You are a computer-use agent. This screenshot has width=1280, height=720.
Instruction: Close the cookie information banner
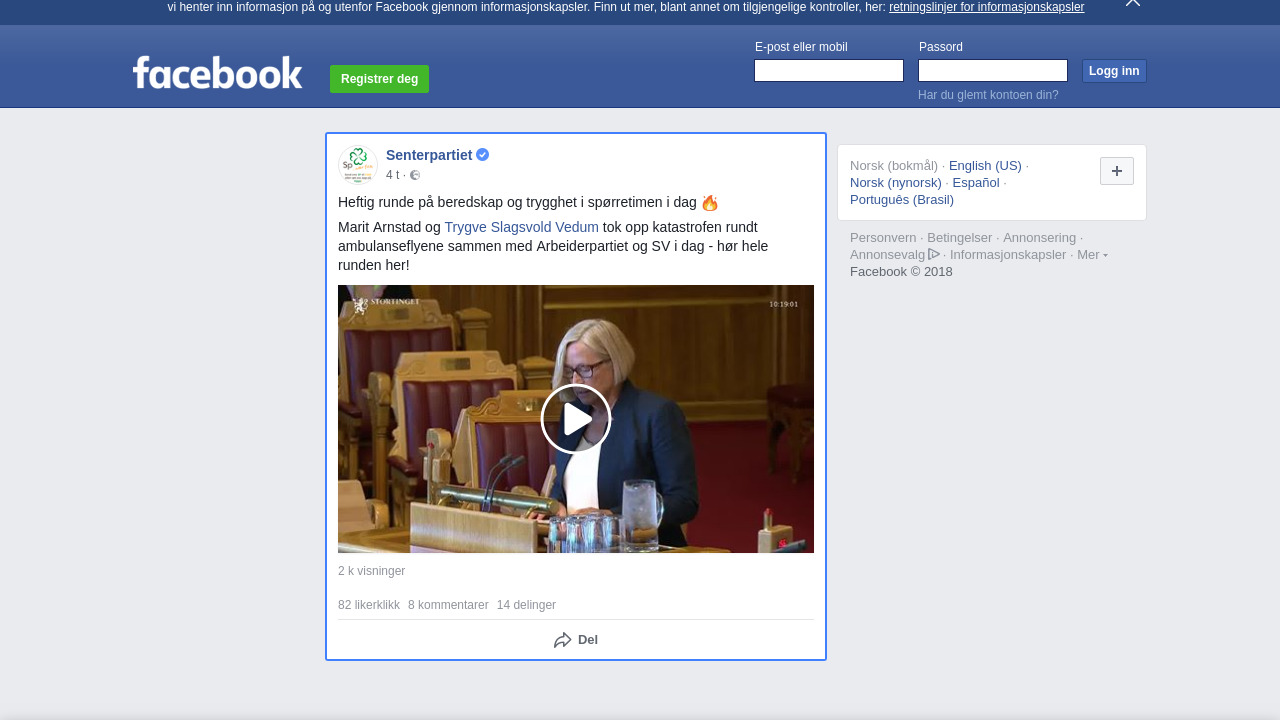(1133, 3)
